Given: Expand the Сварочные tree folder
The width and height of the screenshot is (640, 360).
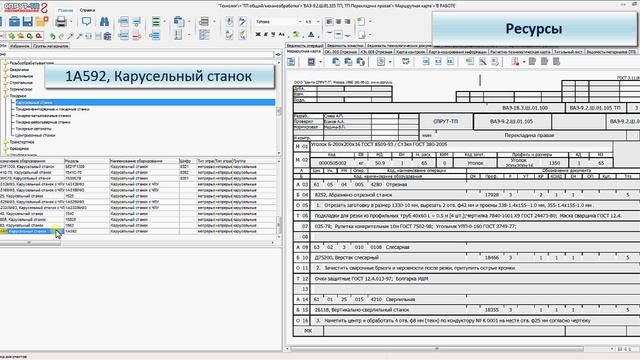Looking at the screenshot, I should (6, 70).
